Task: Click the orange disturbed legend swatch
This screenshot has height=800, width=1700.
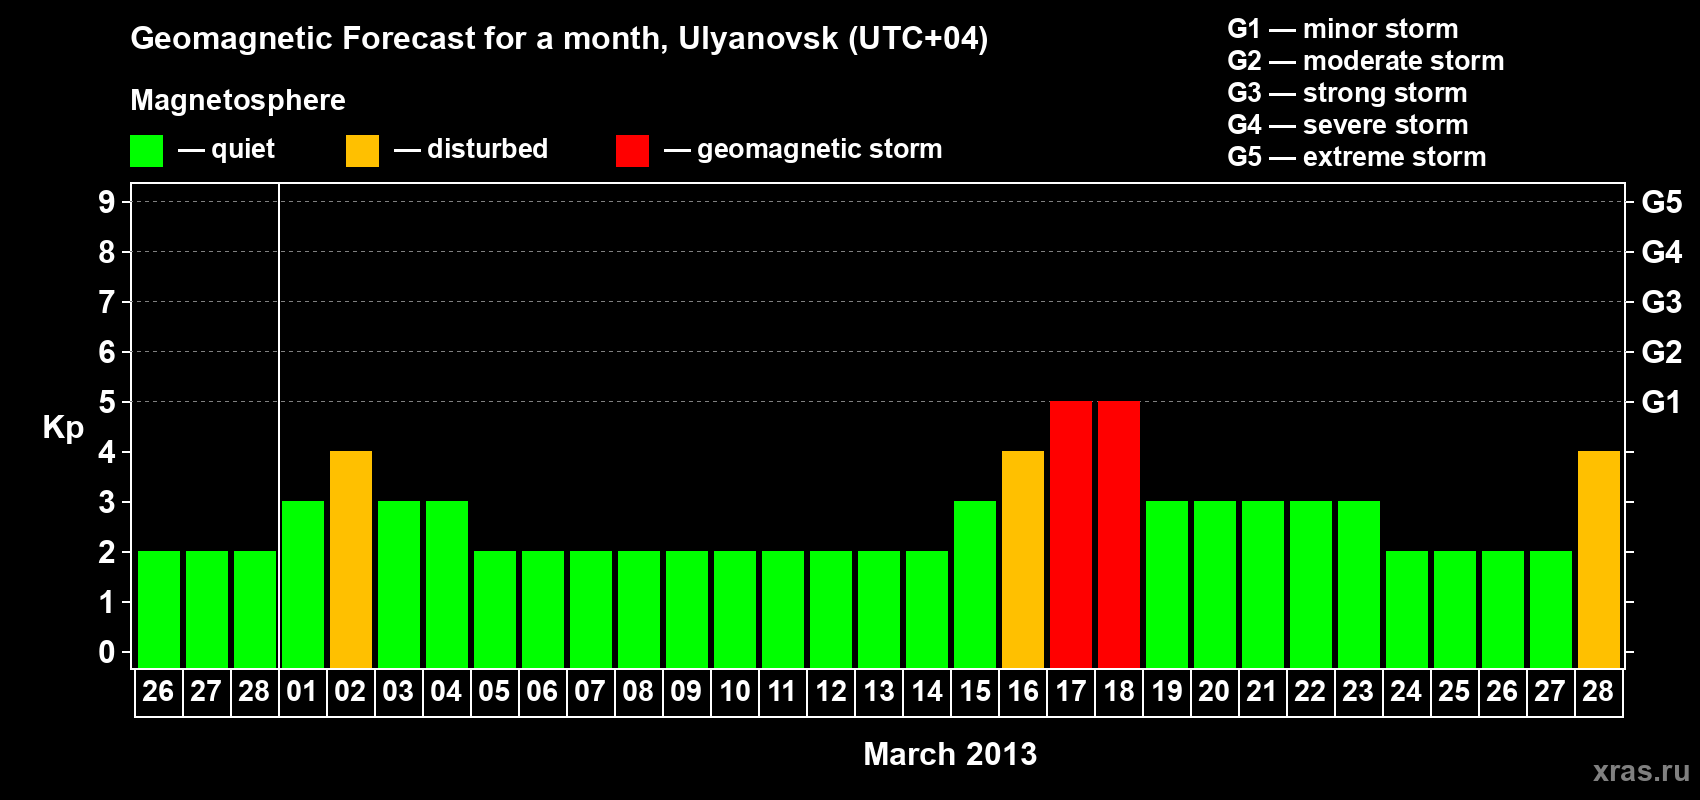Action: [x=362, y=151]
